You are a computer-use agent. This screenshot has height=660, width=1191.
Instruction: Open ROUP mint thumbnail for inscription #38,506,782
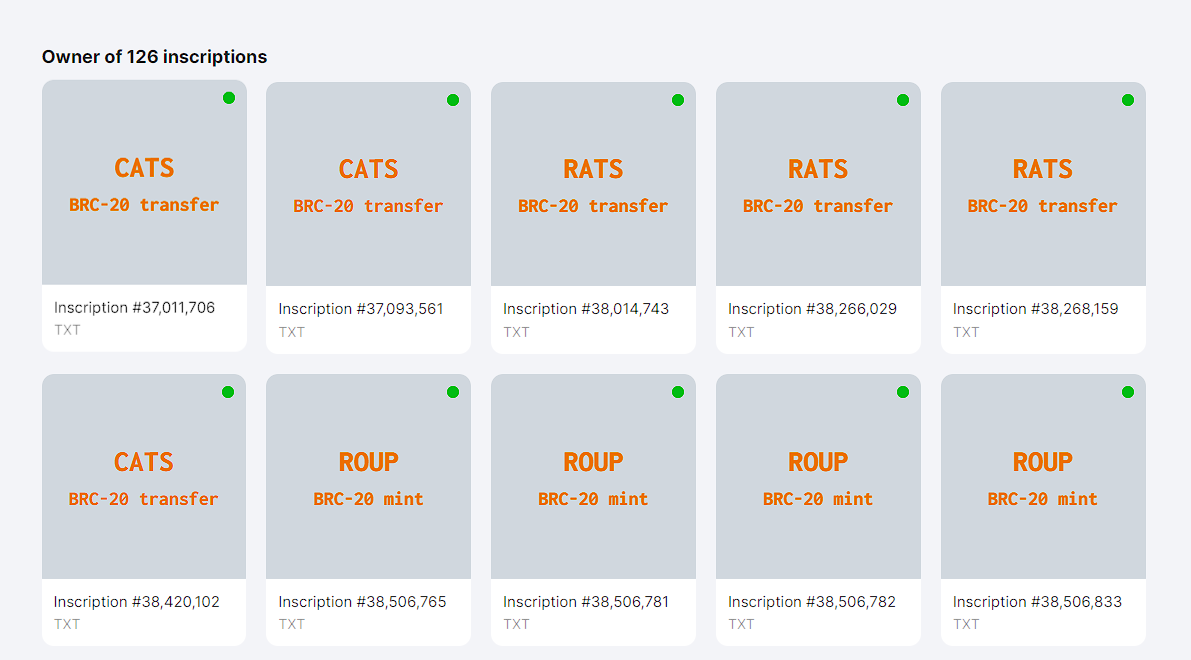click(x=818, y=476)
